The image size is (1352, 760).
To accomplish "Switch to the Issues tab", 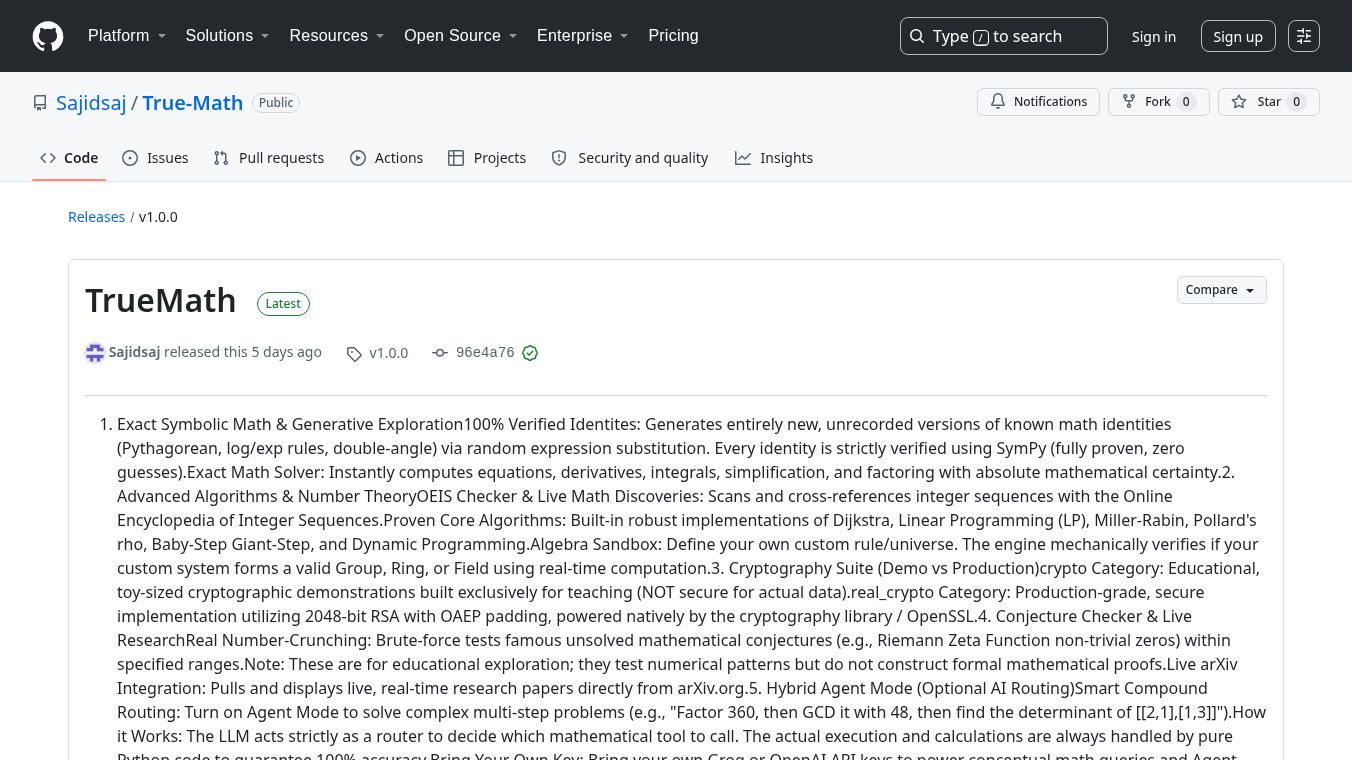I will 155,158.
